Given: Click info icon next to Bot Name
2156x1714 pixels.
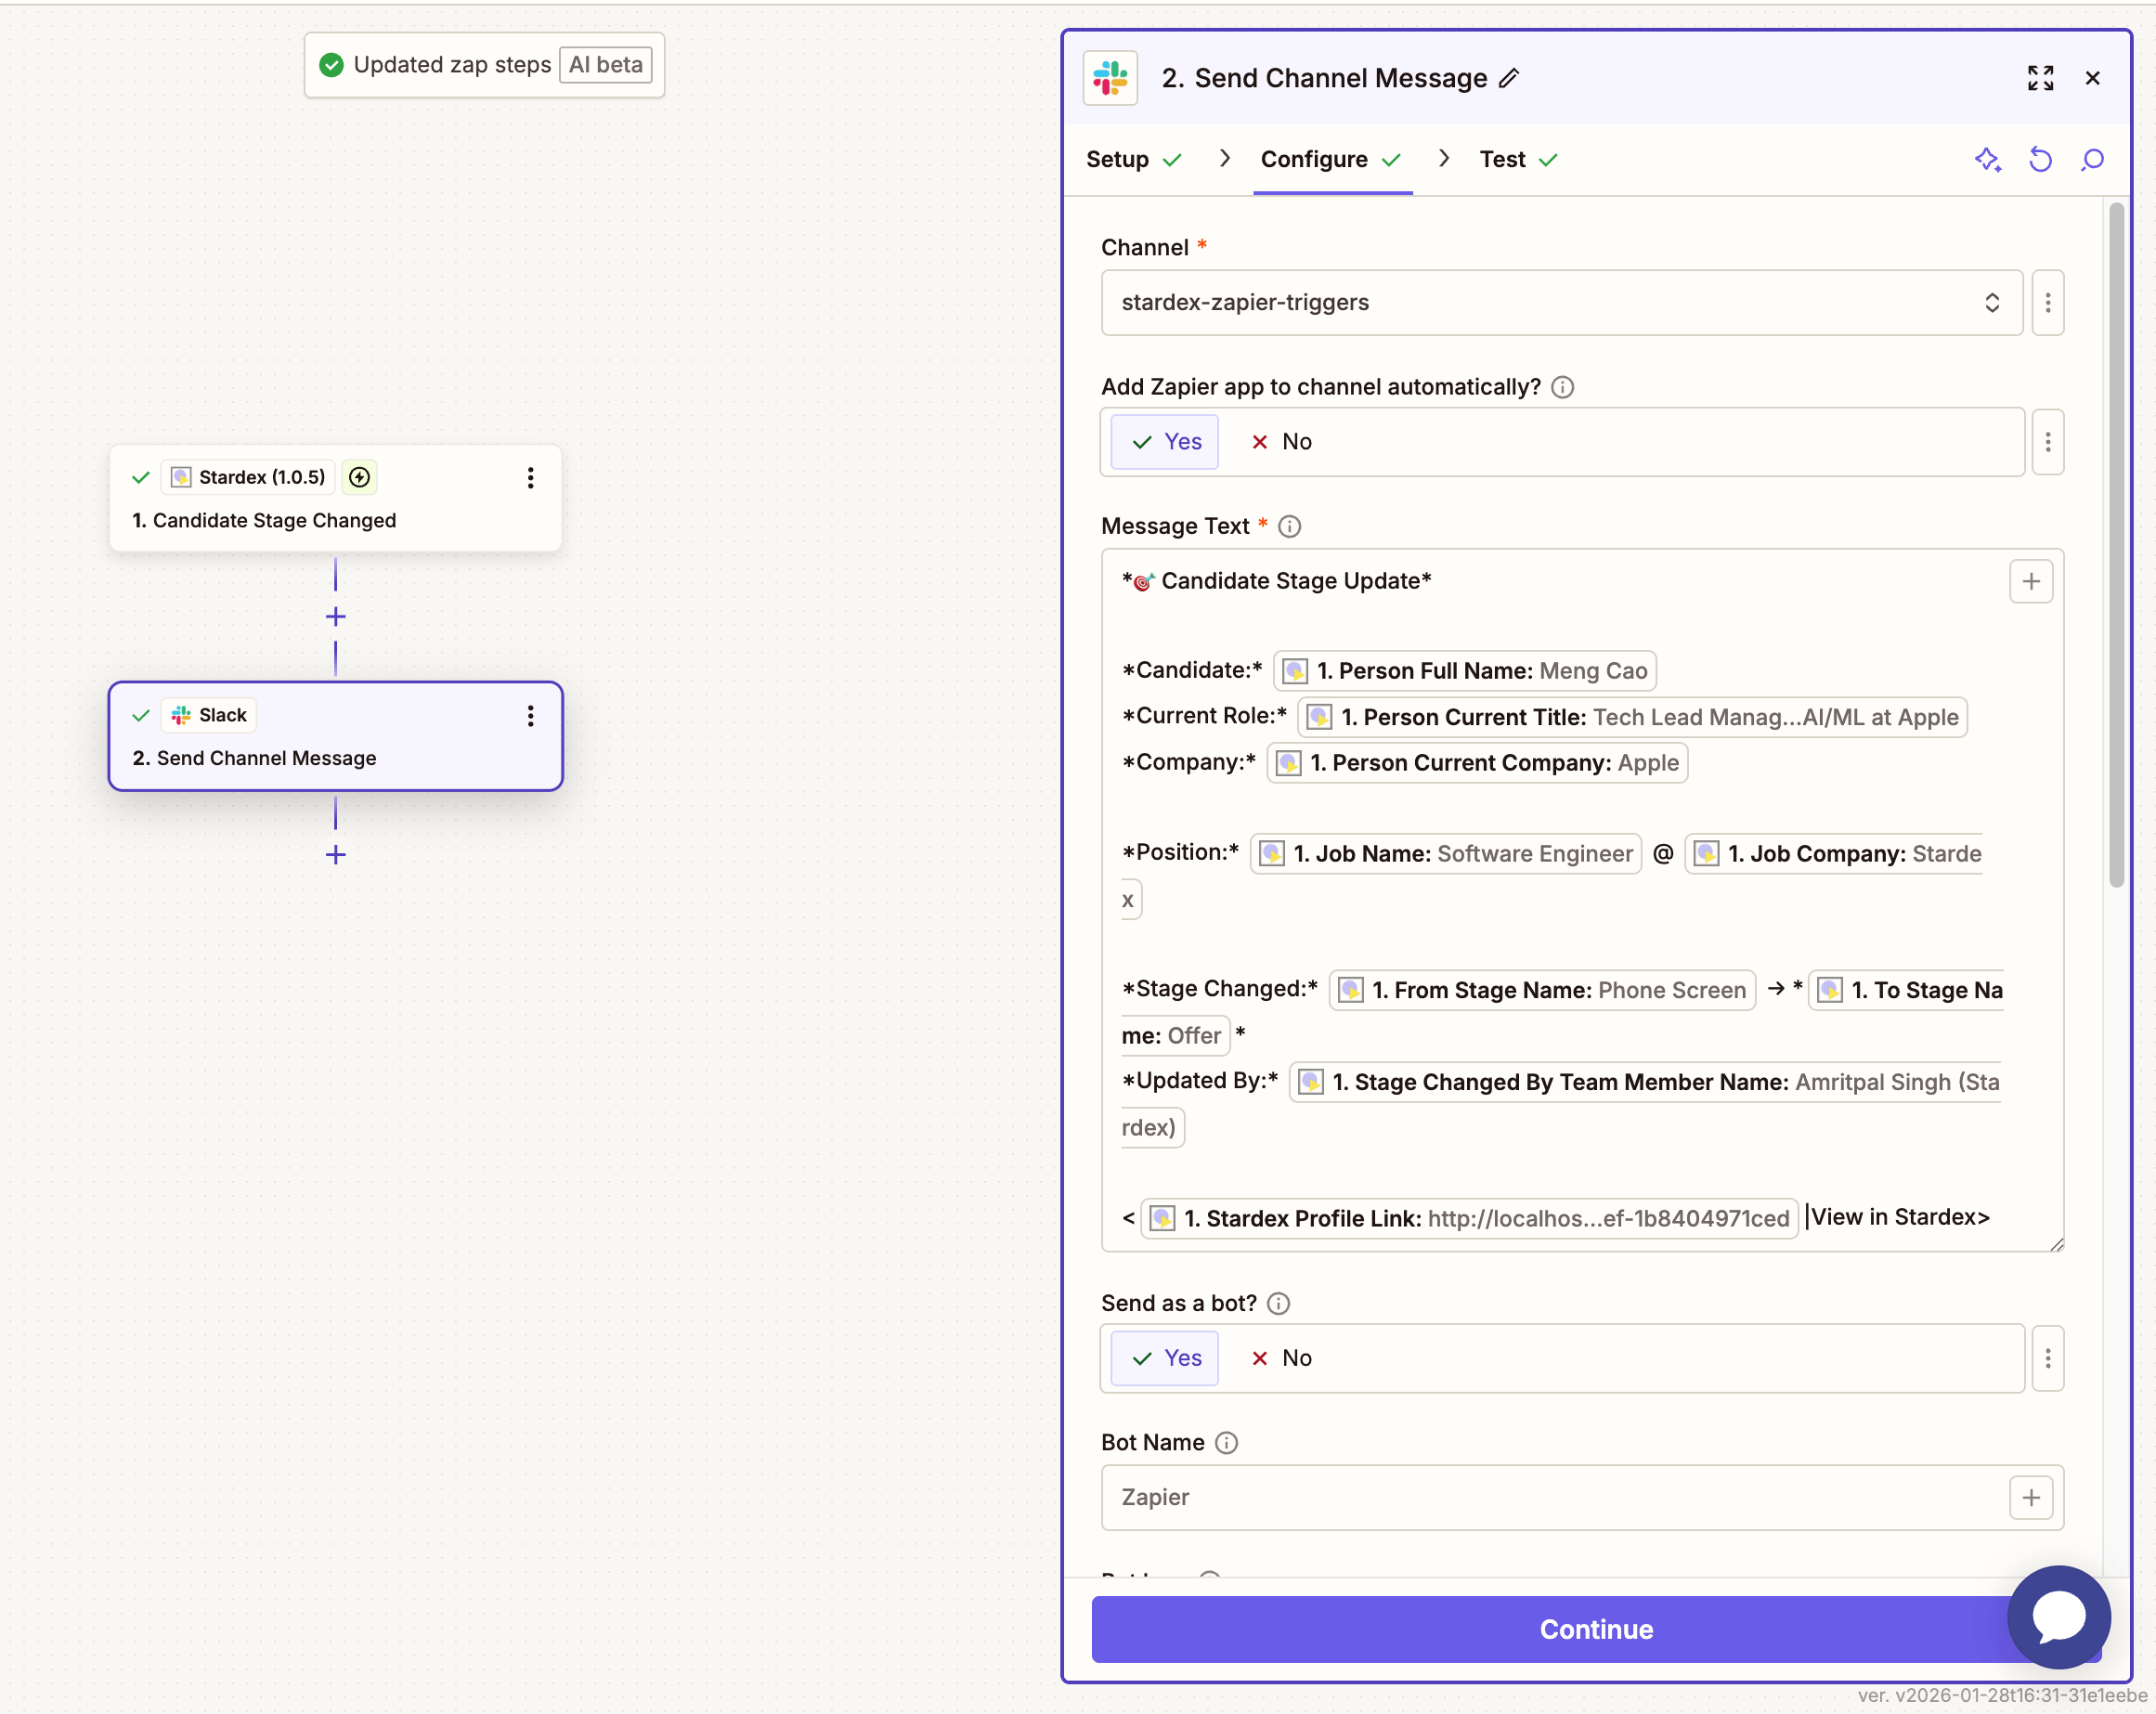Looking at the screenshot, I should 1226,1442.
